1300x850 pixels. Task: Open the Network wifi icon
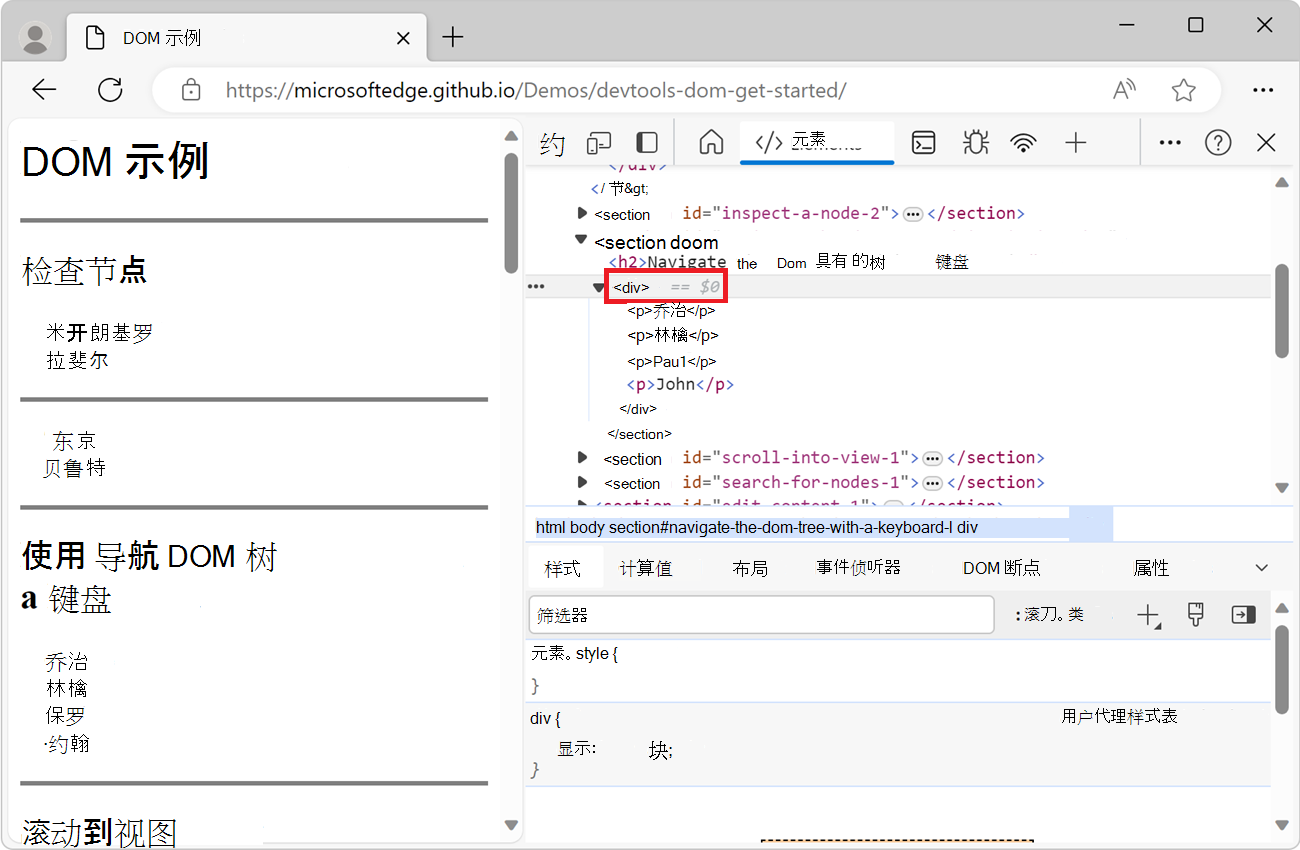(1023, 143)
